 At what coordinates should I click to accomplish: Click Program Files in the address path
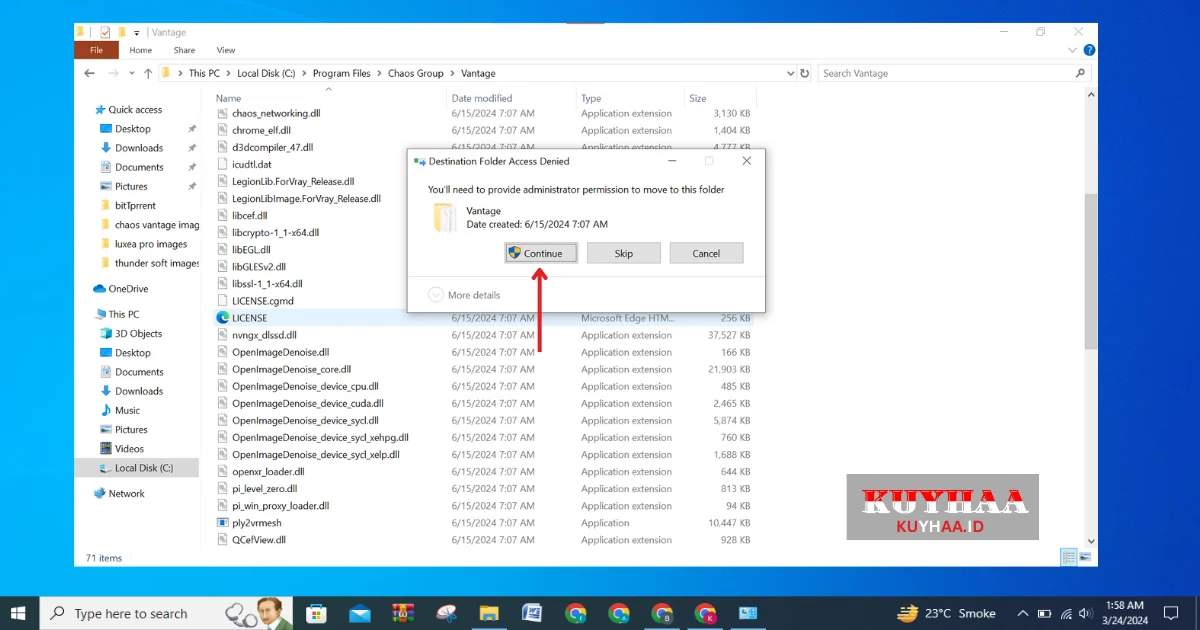coord(341,73)
